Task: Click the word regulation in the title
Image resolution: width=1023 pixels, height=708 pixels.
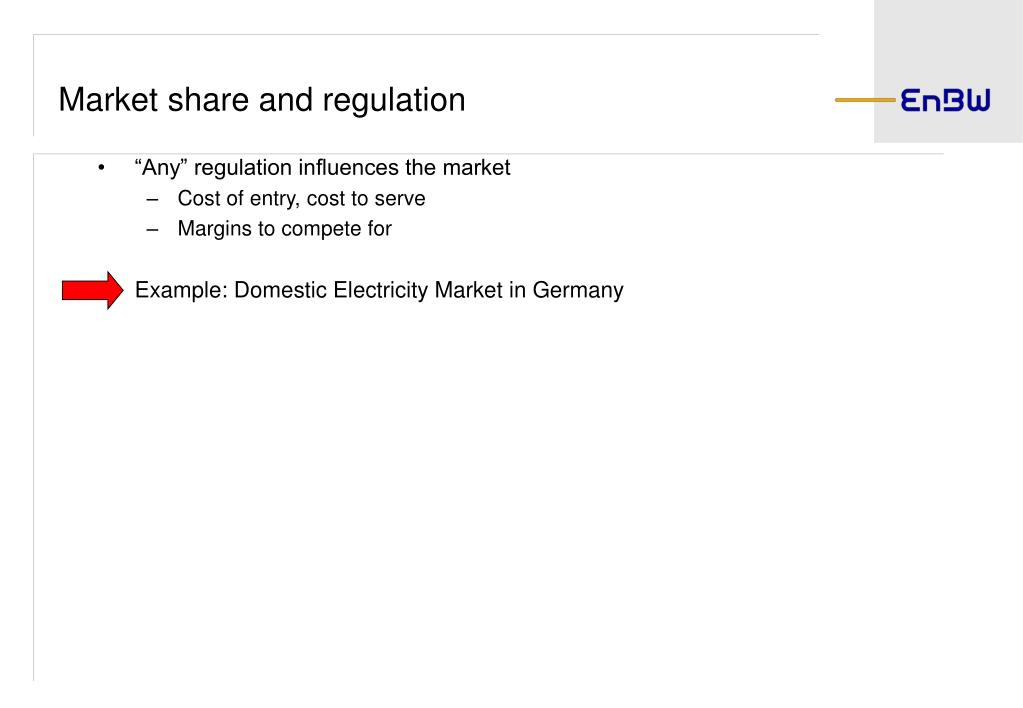Action: (x=393, y=101)
